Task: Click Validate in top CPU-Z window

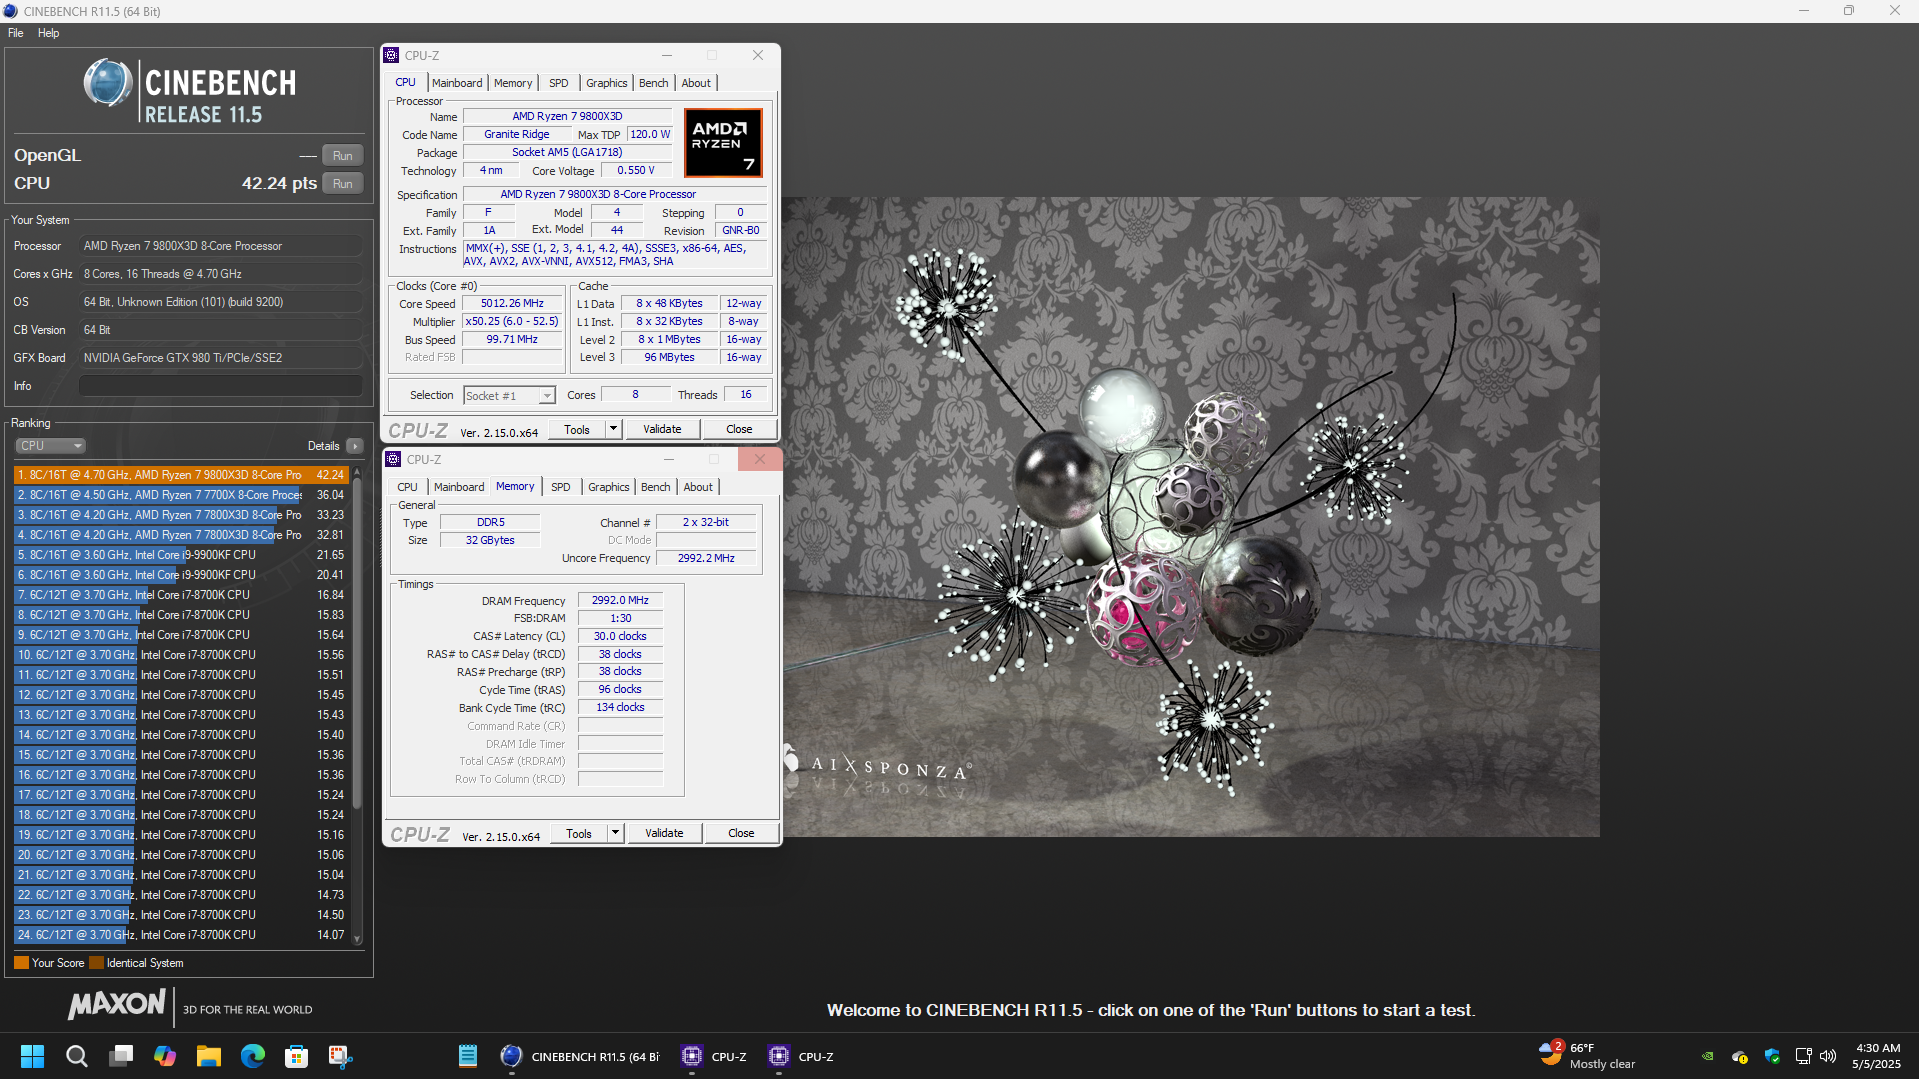Action: (x=662, y=429)
